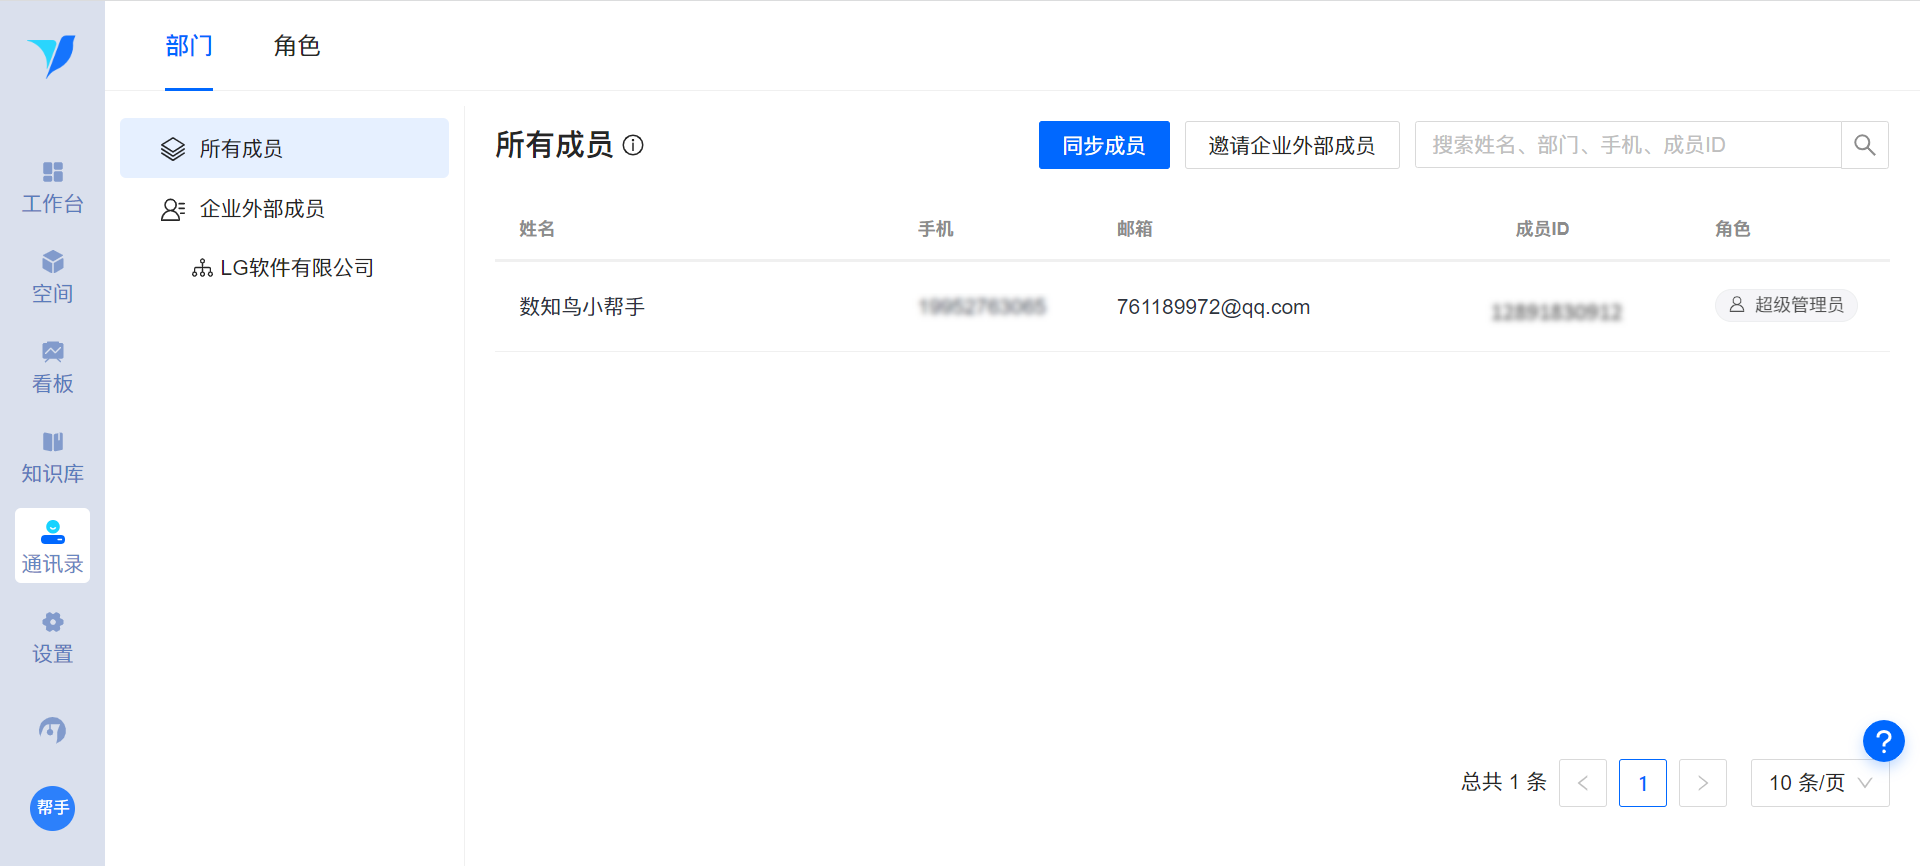Go to the next page arrow

click(x=1703, y=783)
